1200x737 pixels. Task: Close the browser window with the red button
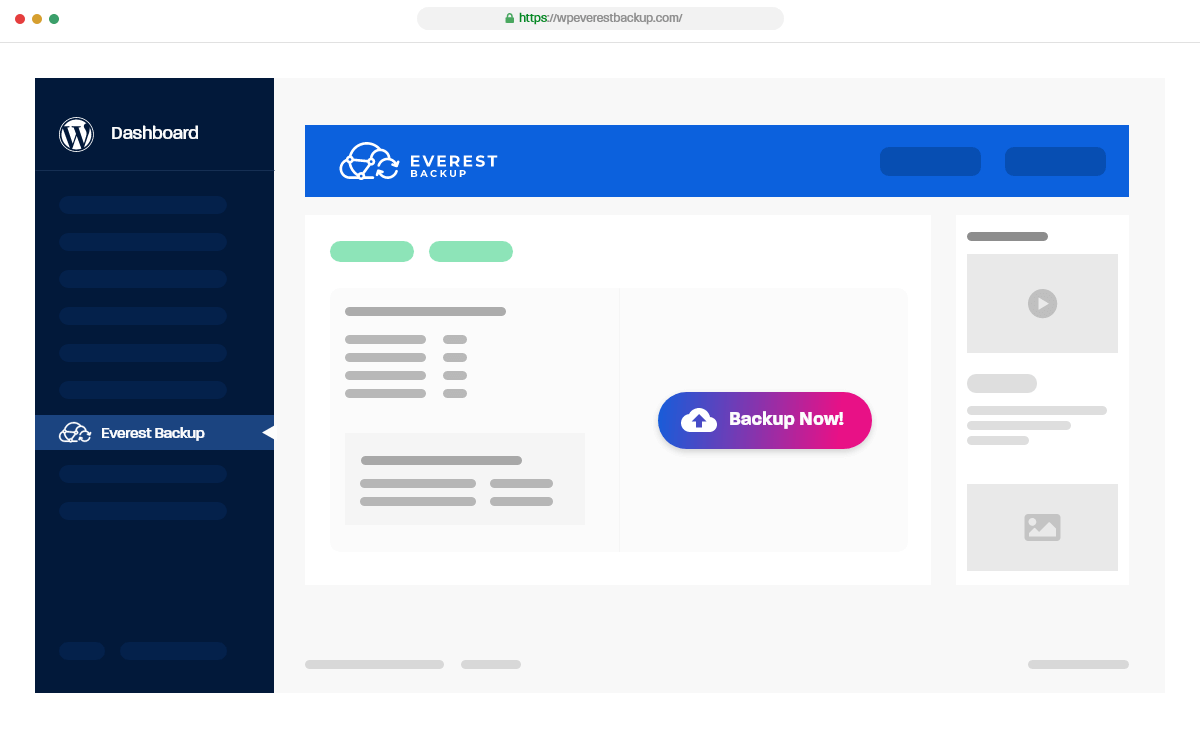[20, 17]
